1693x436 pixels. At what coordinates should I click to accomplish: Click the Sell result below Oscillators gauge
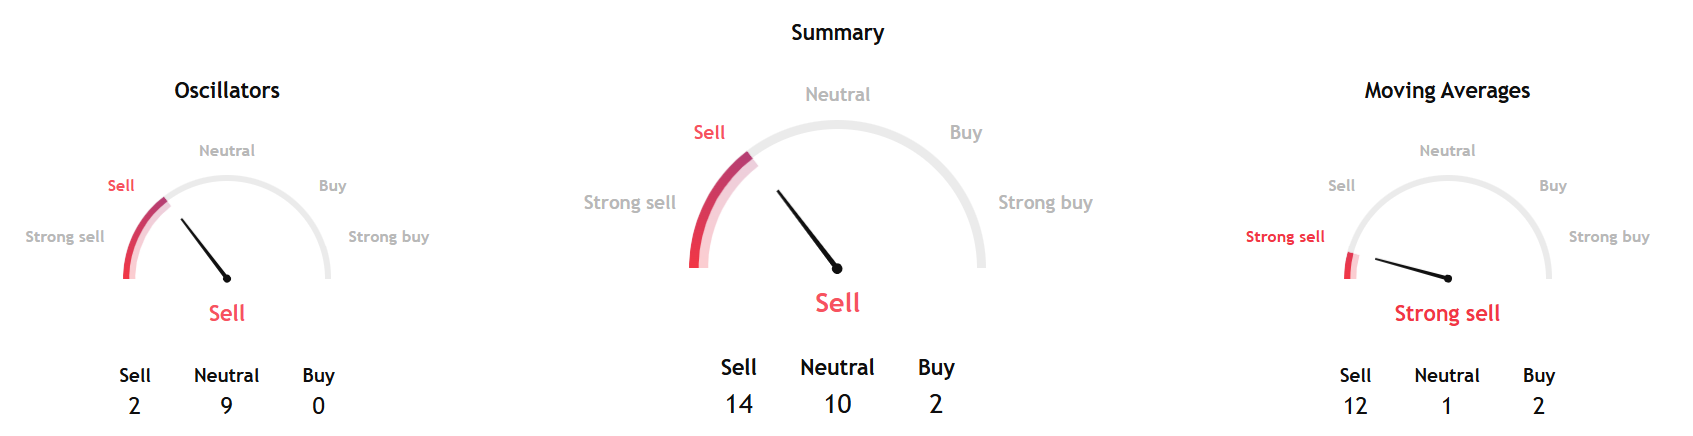pyautogui.click(x=227, y=314)
